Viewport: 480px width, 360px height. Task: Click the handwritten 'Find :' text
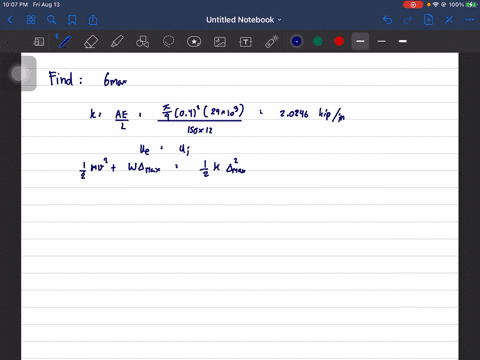[x=65, y=79]
